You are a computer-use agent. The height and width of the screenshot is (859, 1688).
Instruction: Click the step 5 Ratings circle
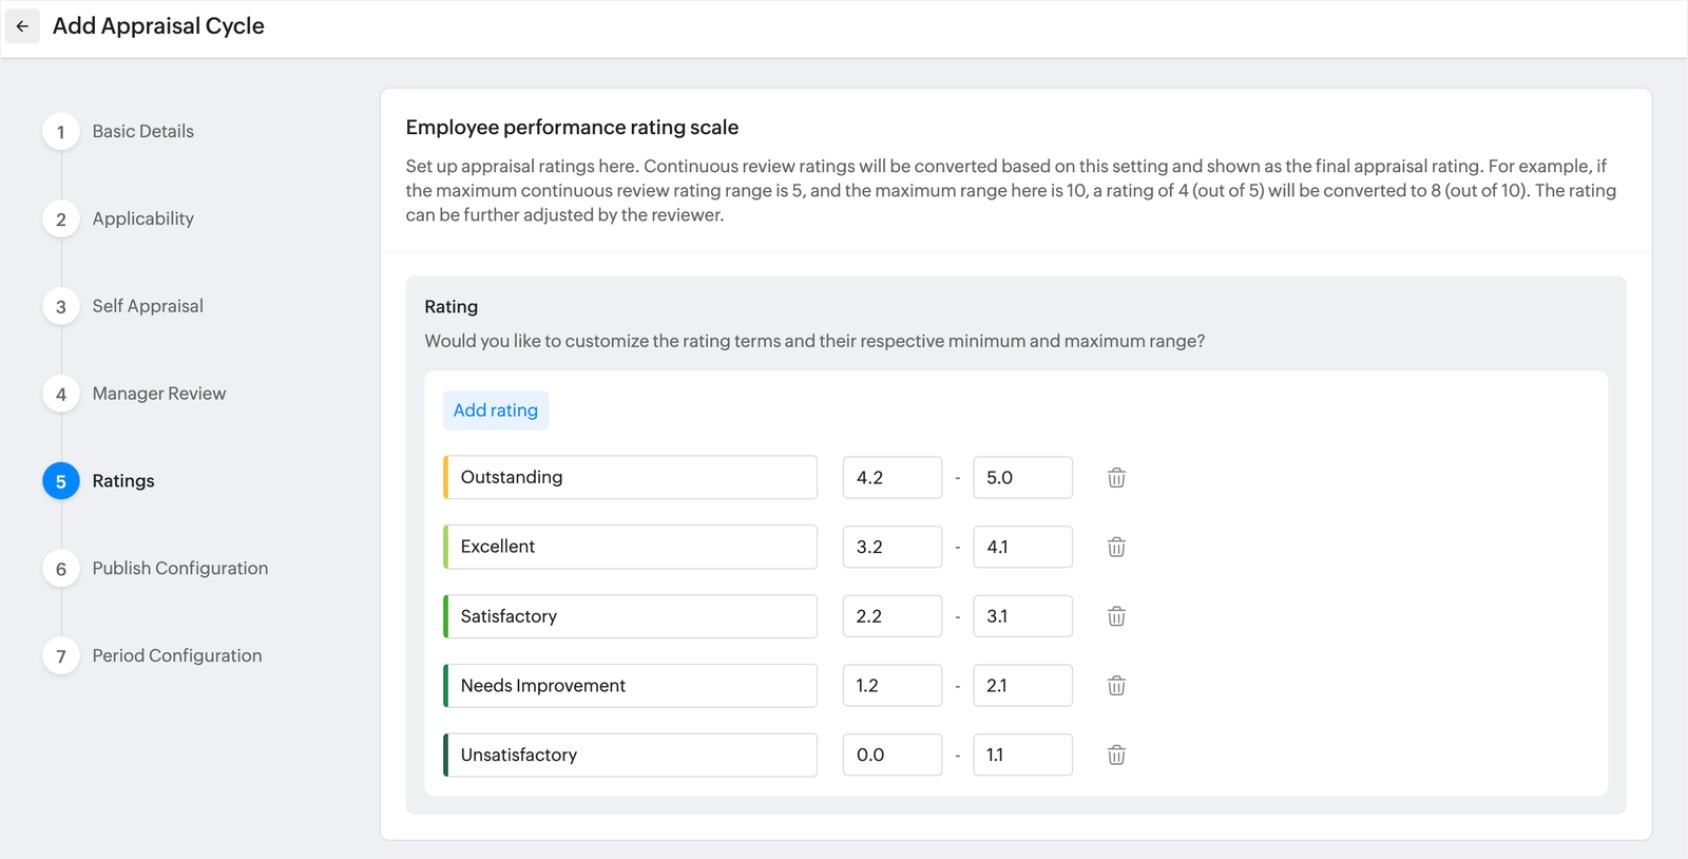coord(61,481)
